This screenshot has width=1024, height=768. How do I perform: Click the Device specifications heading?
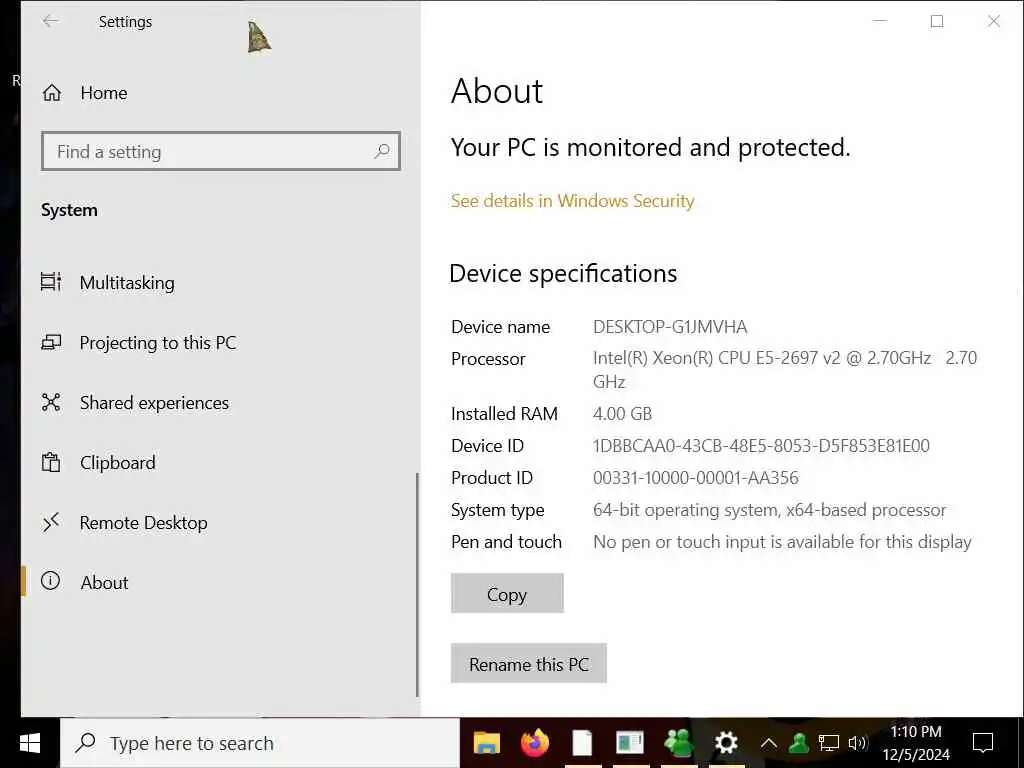tap(563, 274)
